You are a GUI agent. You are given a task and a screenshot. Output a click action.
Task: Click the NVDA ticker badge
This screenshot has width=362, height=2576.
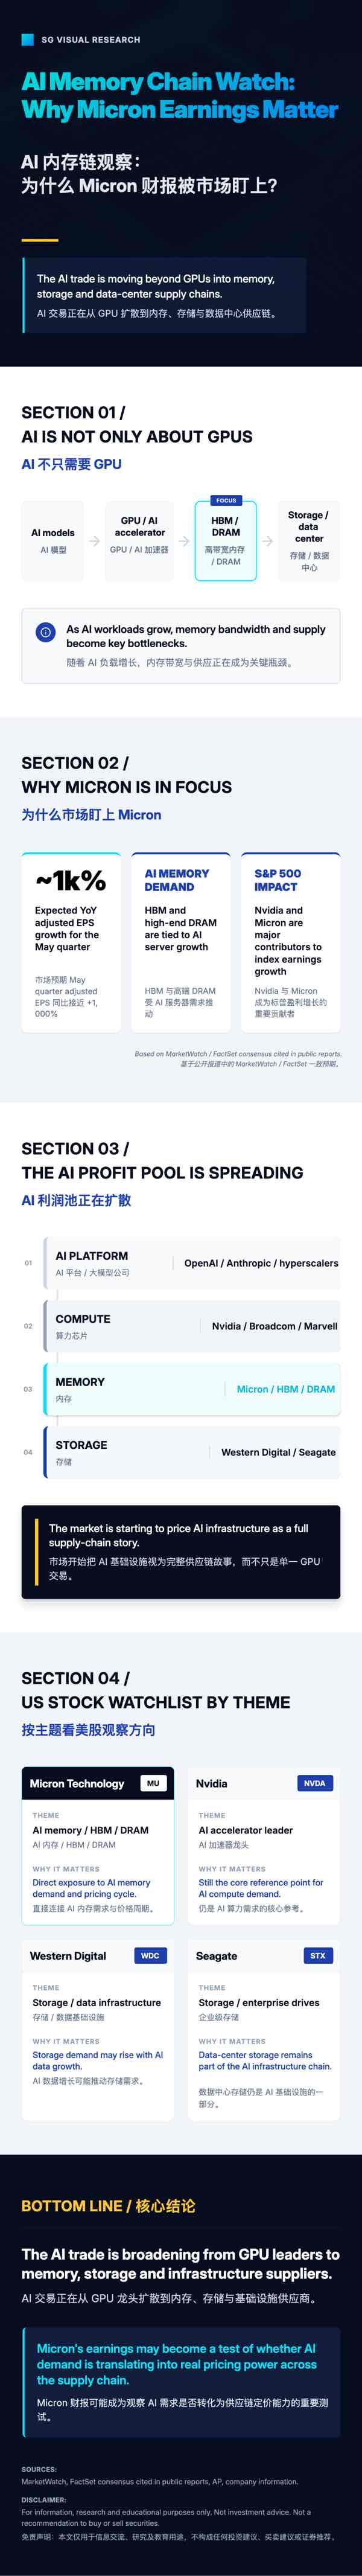(x=314, y=1783)
